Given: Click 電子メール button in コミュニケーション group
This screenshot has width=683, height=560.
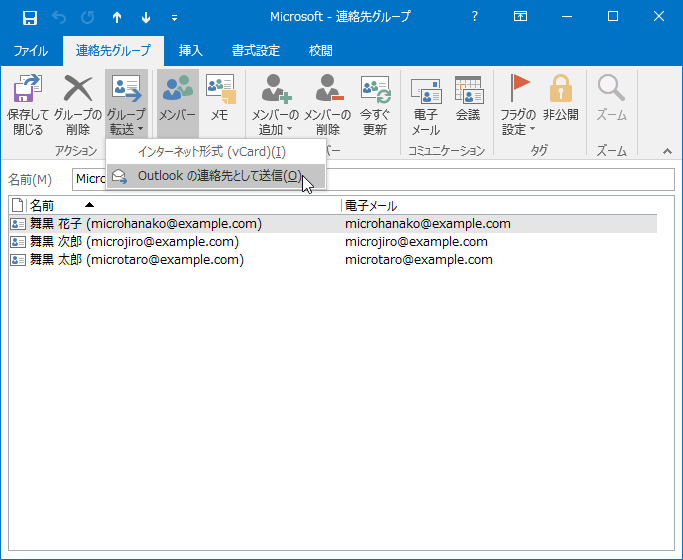Looking at the screenshot, I should (426, 105).
